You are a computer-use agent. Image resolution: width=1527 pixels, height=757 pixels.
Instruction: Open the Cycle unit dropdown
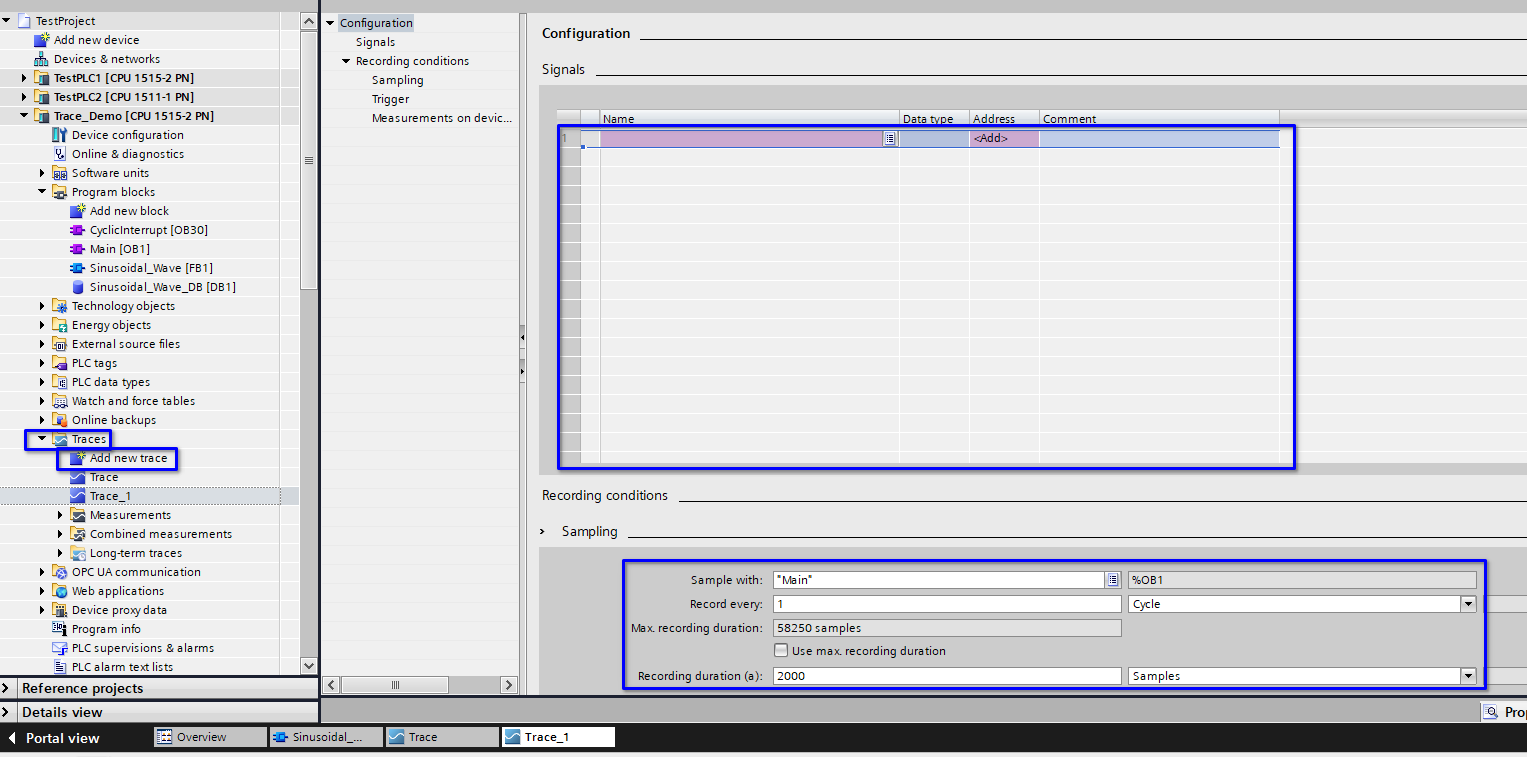click(1468, 604)
